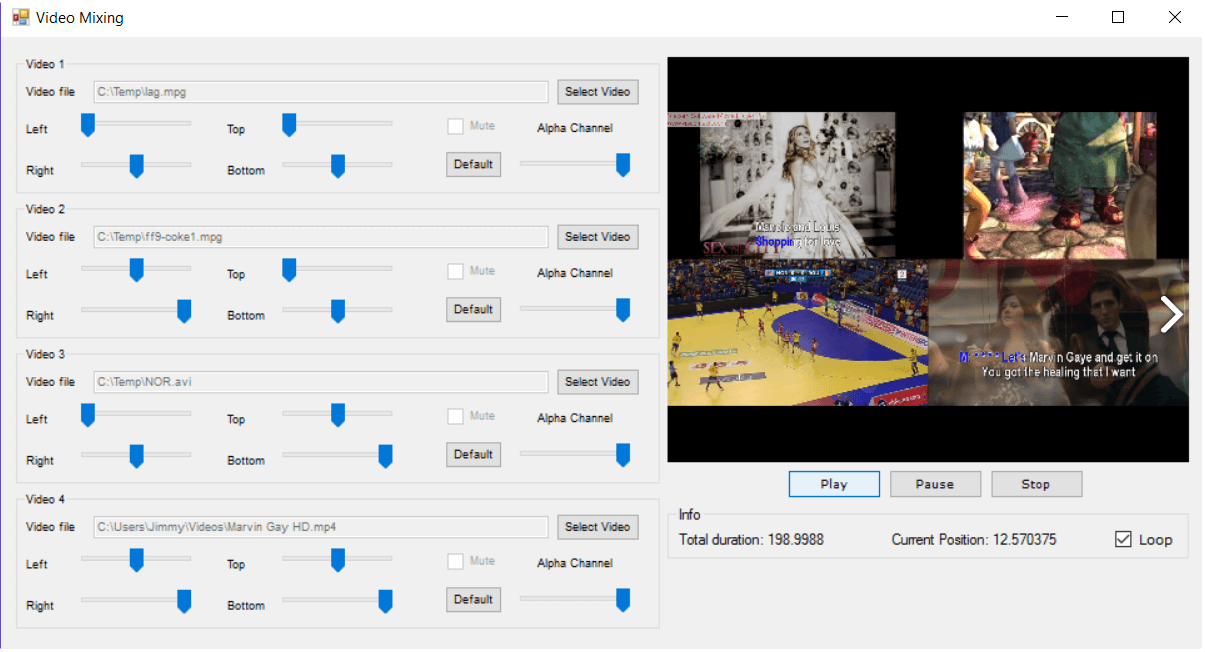This screenshot has width=1205, height=652.
Task: Click the white next arrow on preview
Action: tap(1171, 314)
